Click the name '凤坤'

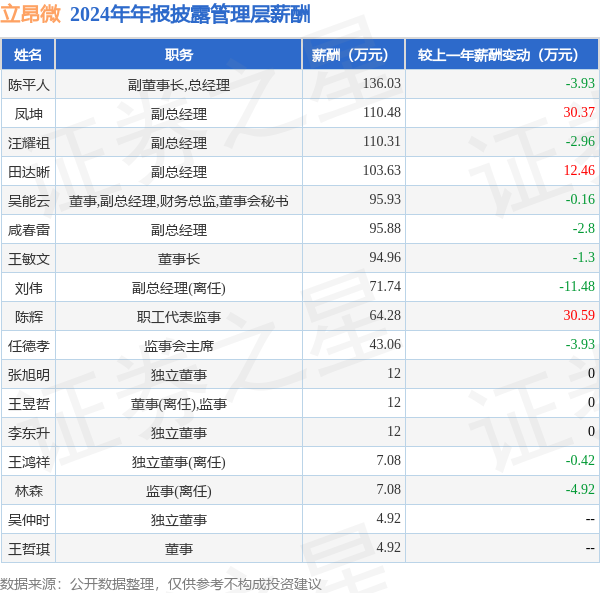(29, 114)
